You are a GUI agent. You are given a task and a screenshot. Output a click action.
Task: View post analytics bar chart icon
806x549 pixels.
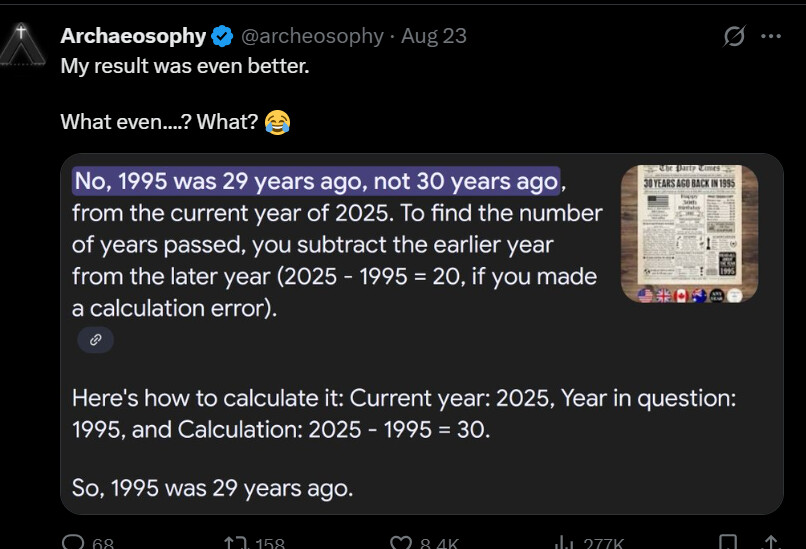pos(565,542)
